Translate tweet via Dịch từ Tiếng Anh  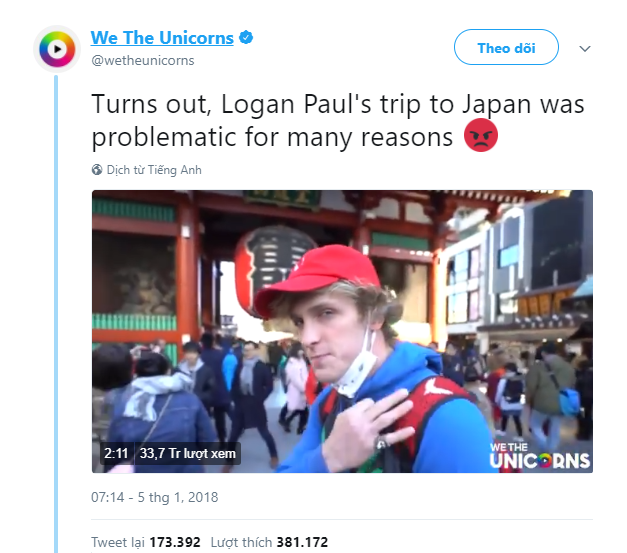154,170
